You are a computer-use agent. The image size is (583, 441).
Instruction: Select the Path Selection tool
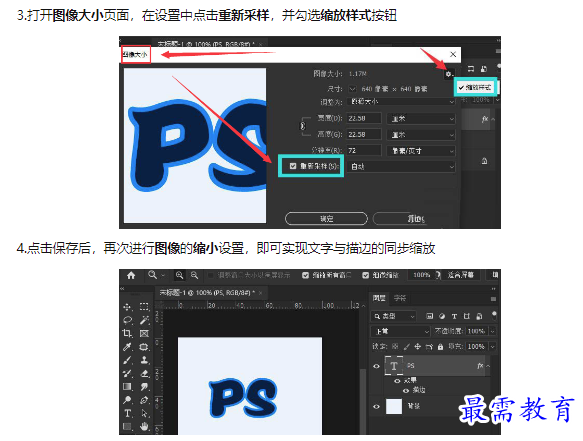tap(144, 413)
